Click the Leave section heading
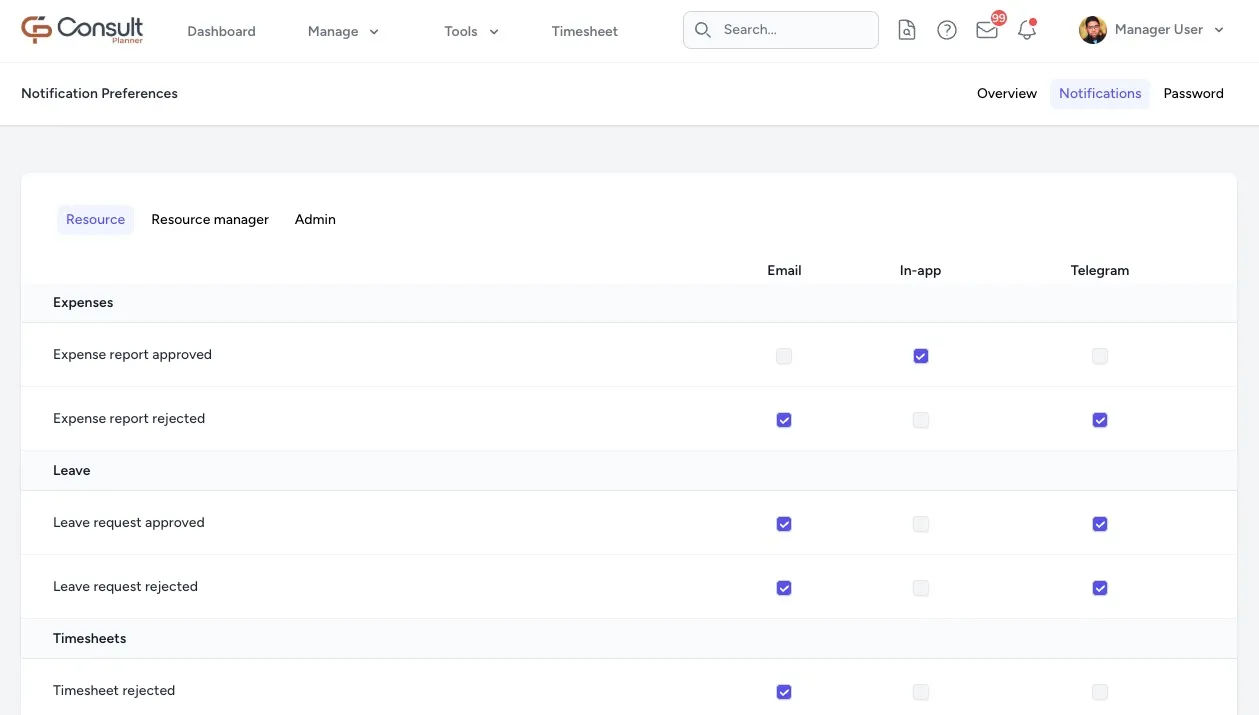This screenshot has height=715, width=1259. click(x=72, y=471)
